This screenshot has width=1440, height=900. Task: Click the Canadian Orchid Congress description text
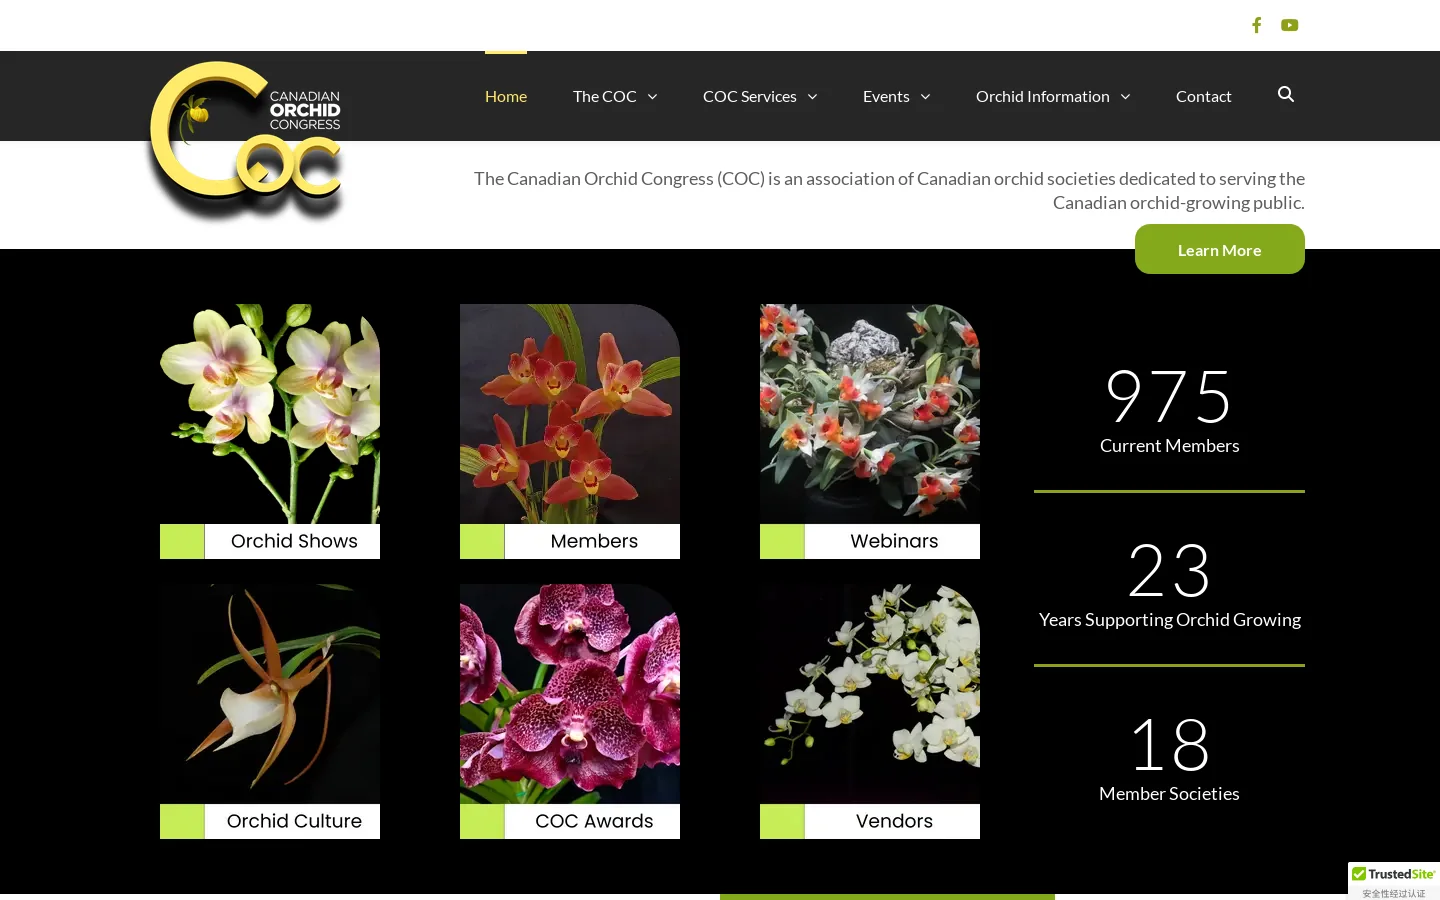[889, 190]
